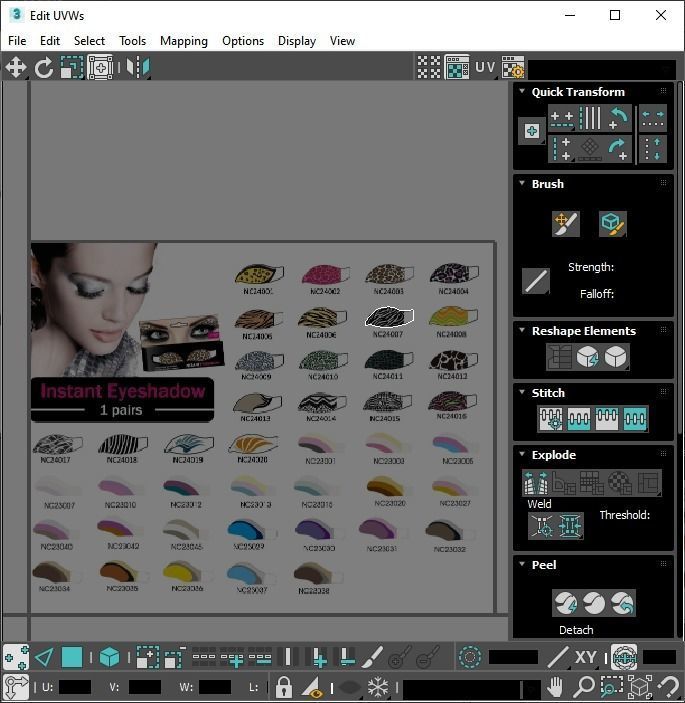Open the brush falloff type flyout

point(536,281)
